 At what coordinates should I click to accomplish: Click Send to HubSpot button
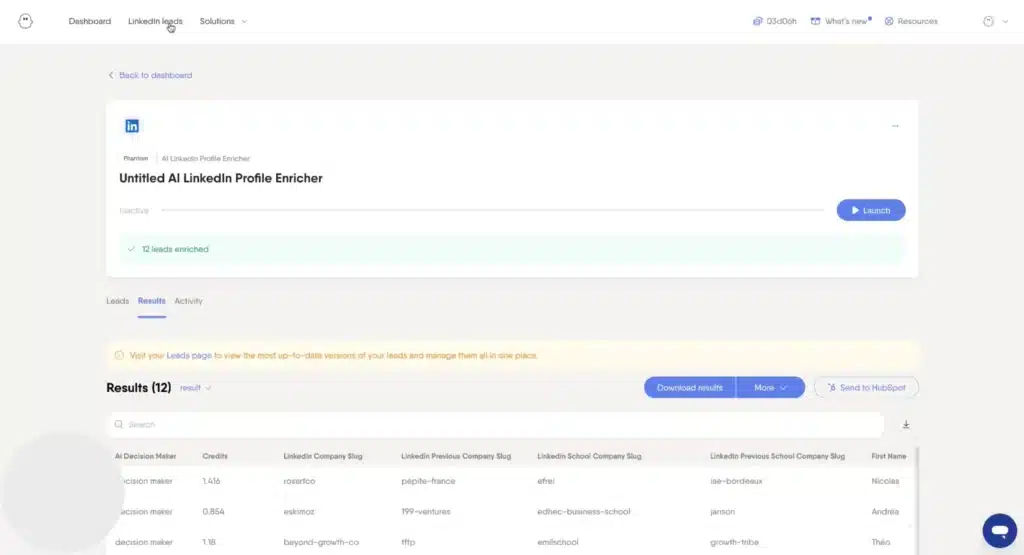click(866, 387)
